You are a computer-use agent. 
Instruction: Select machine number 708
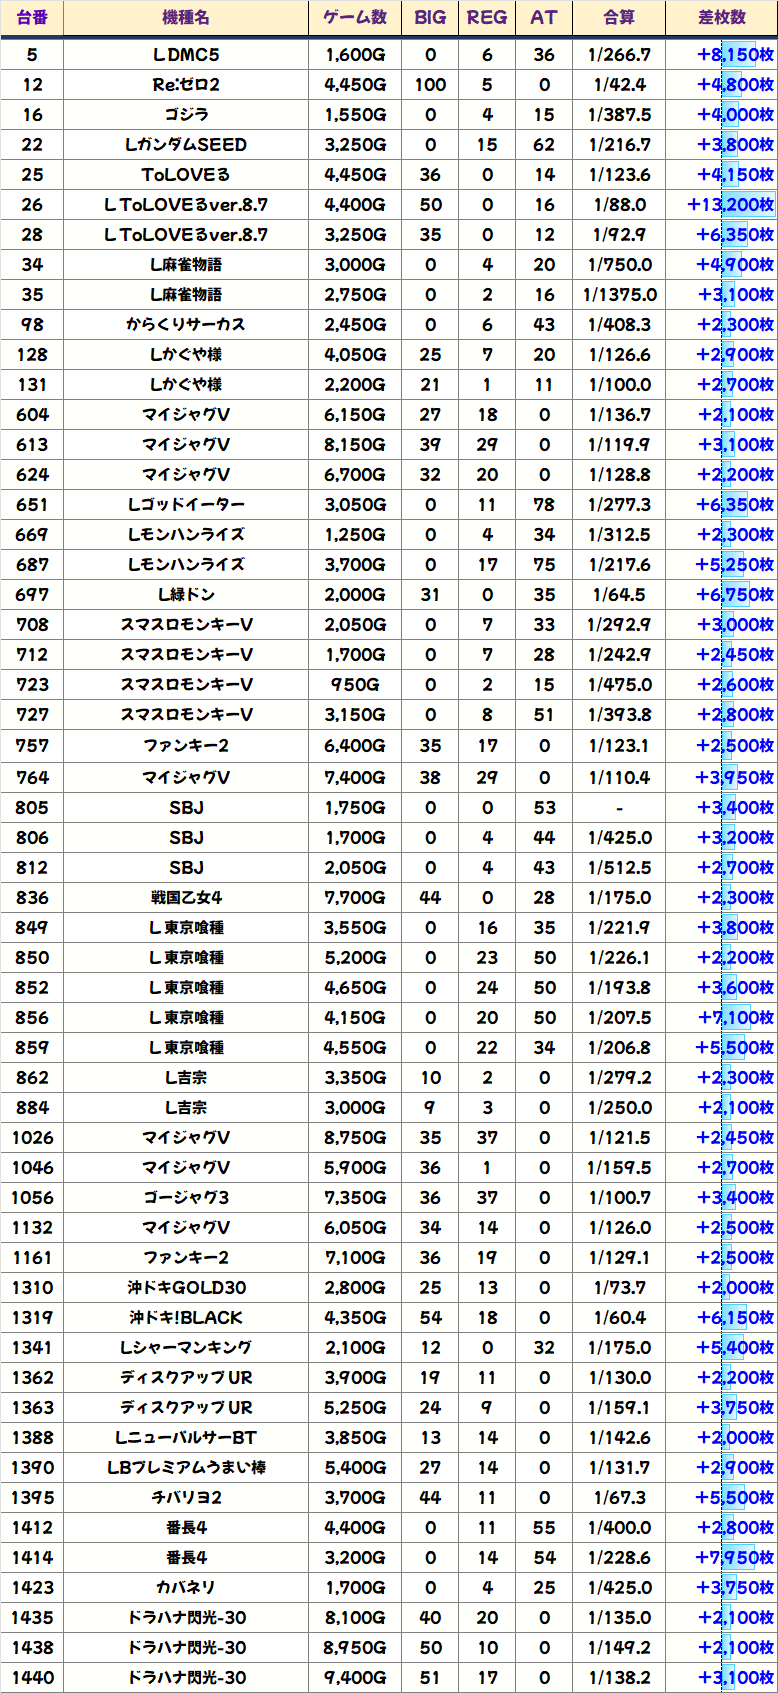coord(32,625)
